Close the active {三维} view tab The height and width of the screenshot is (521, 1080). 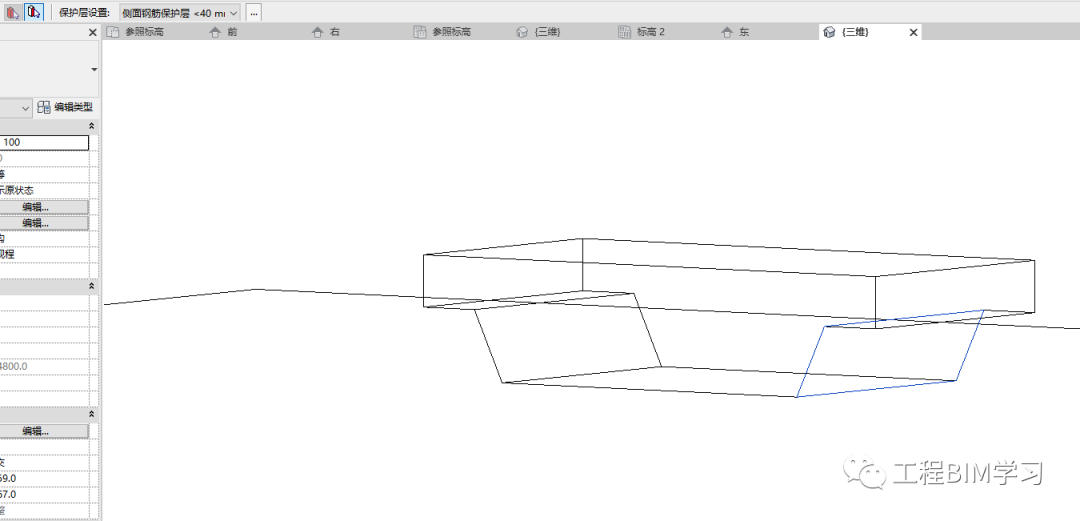point(914,32)
